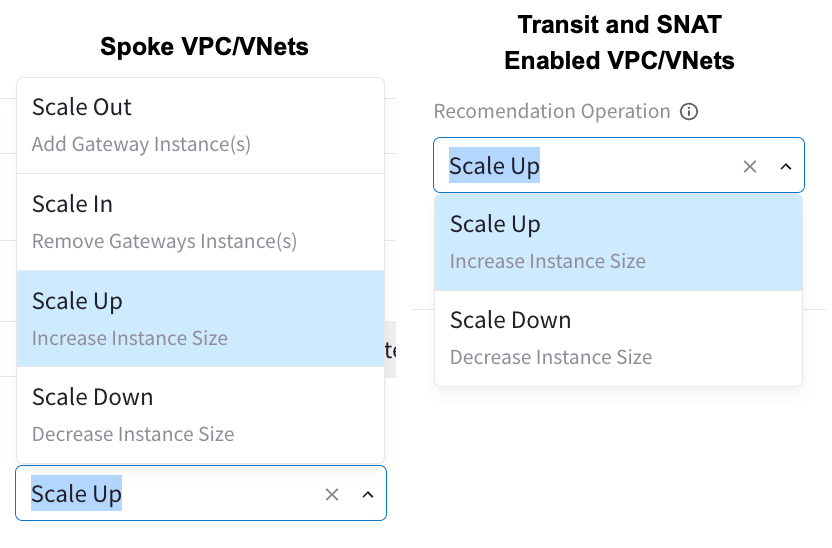832x548 pixels.
Task: Collapse chevron of field beneath four-option list
Action: (x=368, y=494)
